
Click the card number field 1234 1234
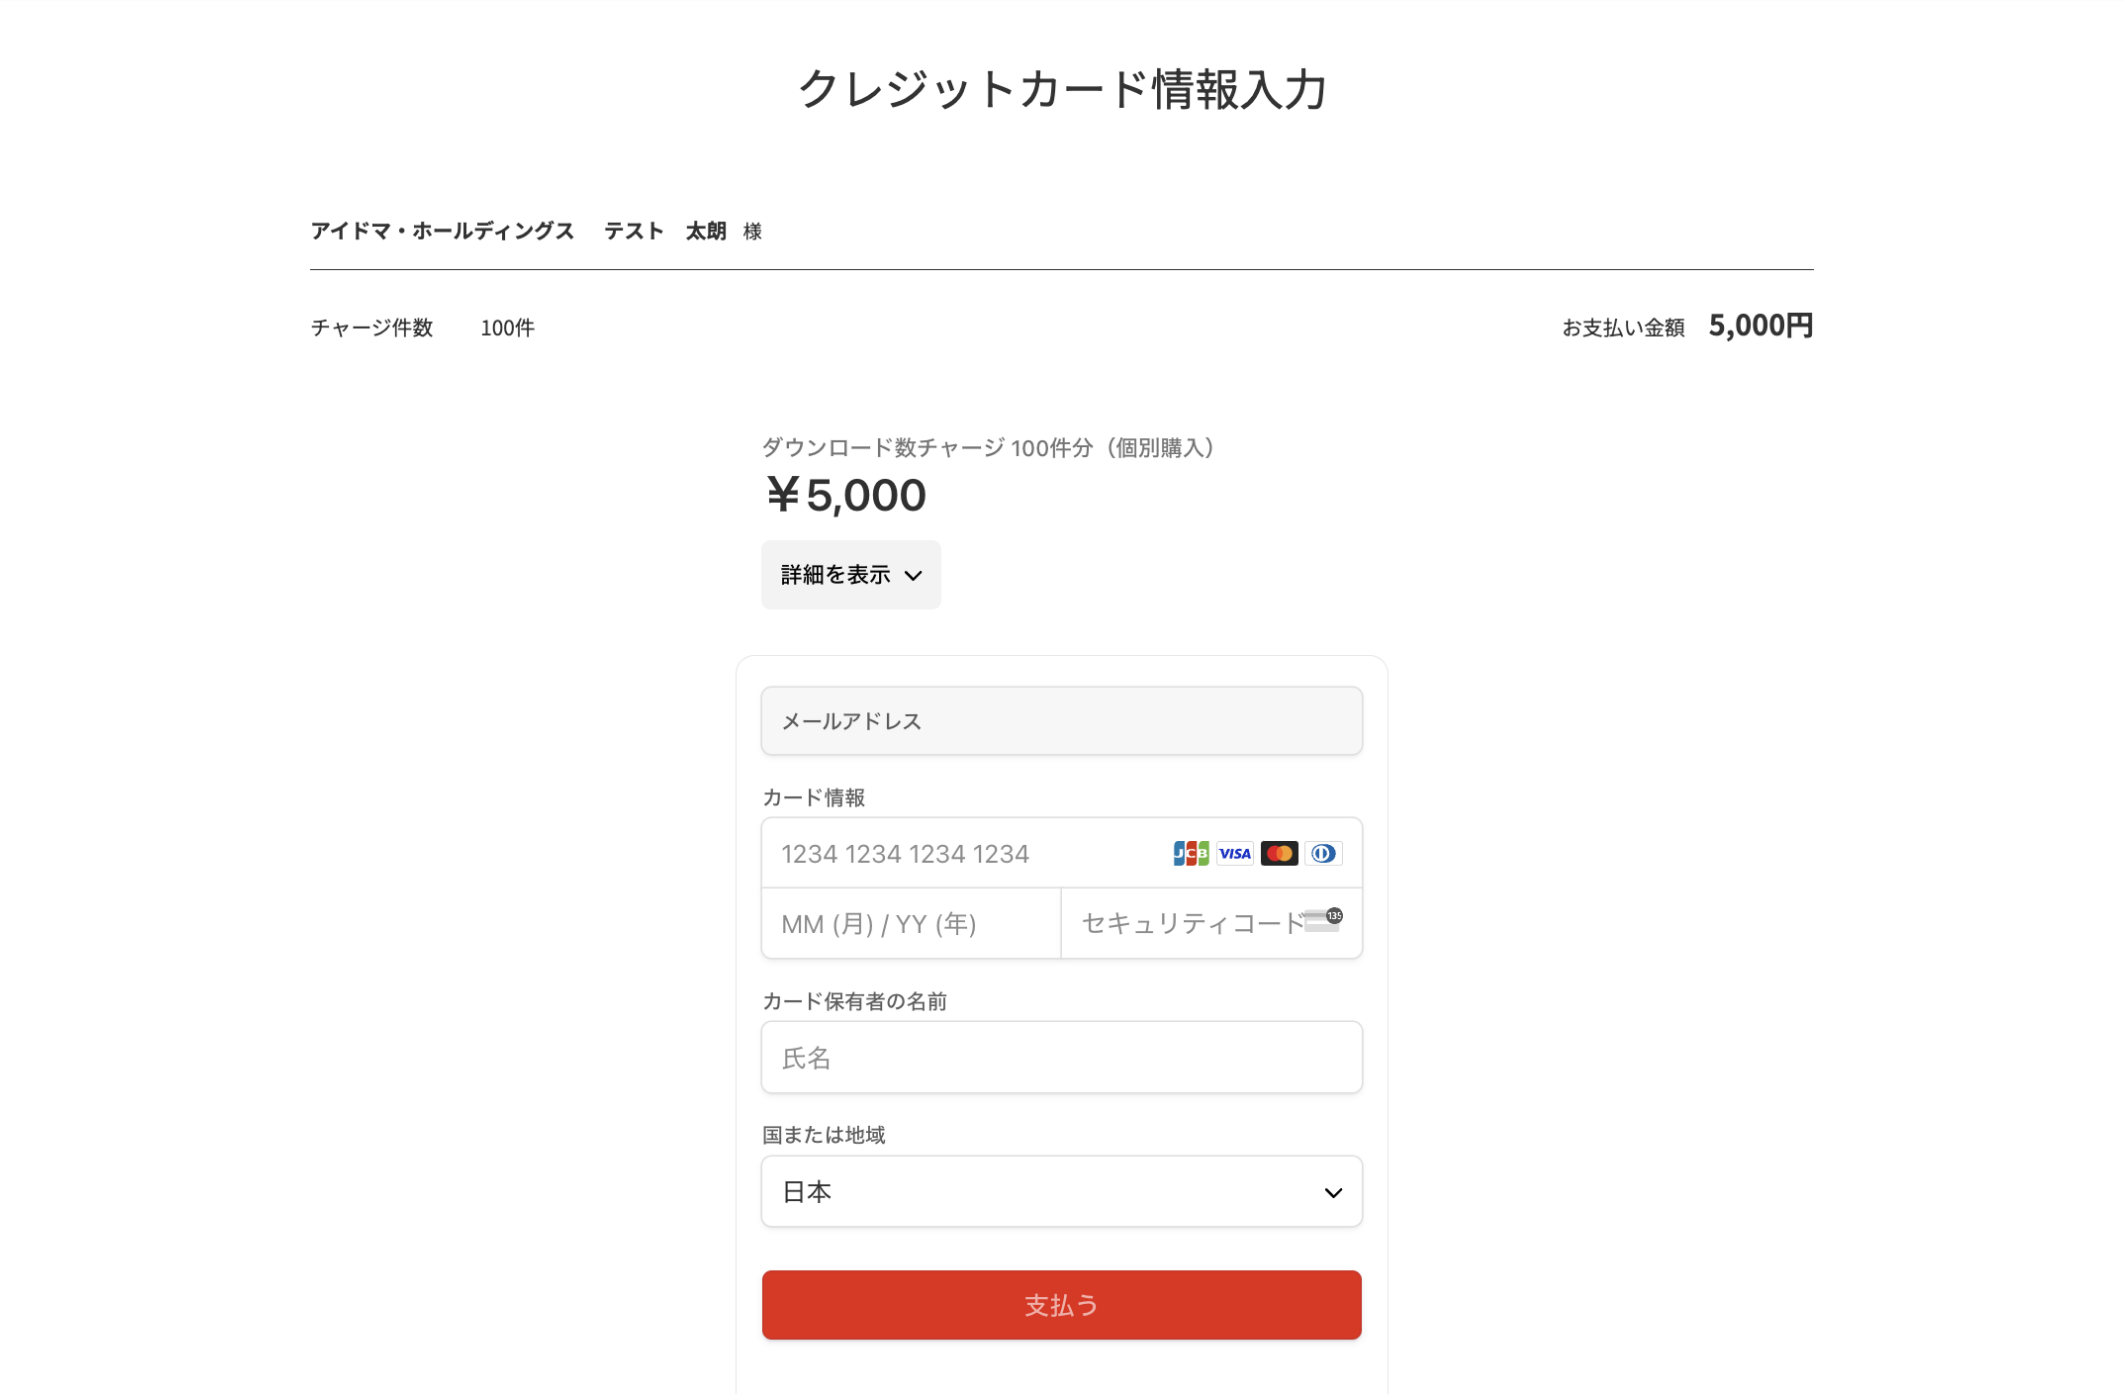coord(960,854)
